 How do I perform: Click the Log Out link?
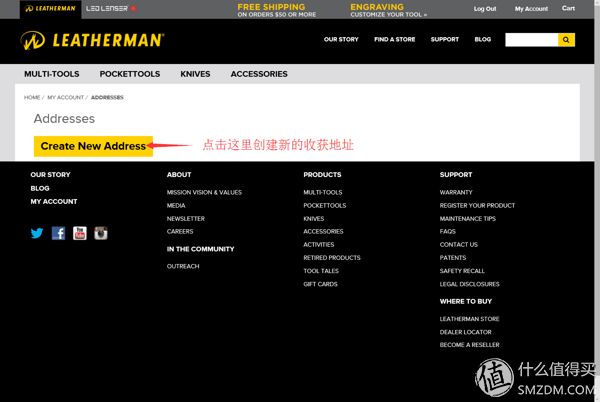click(x=485, y=8)
